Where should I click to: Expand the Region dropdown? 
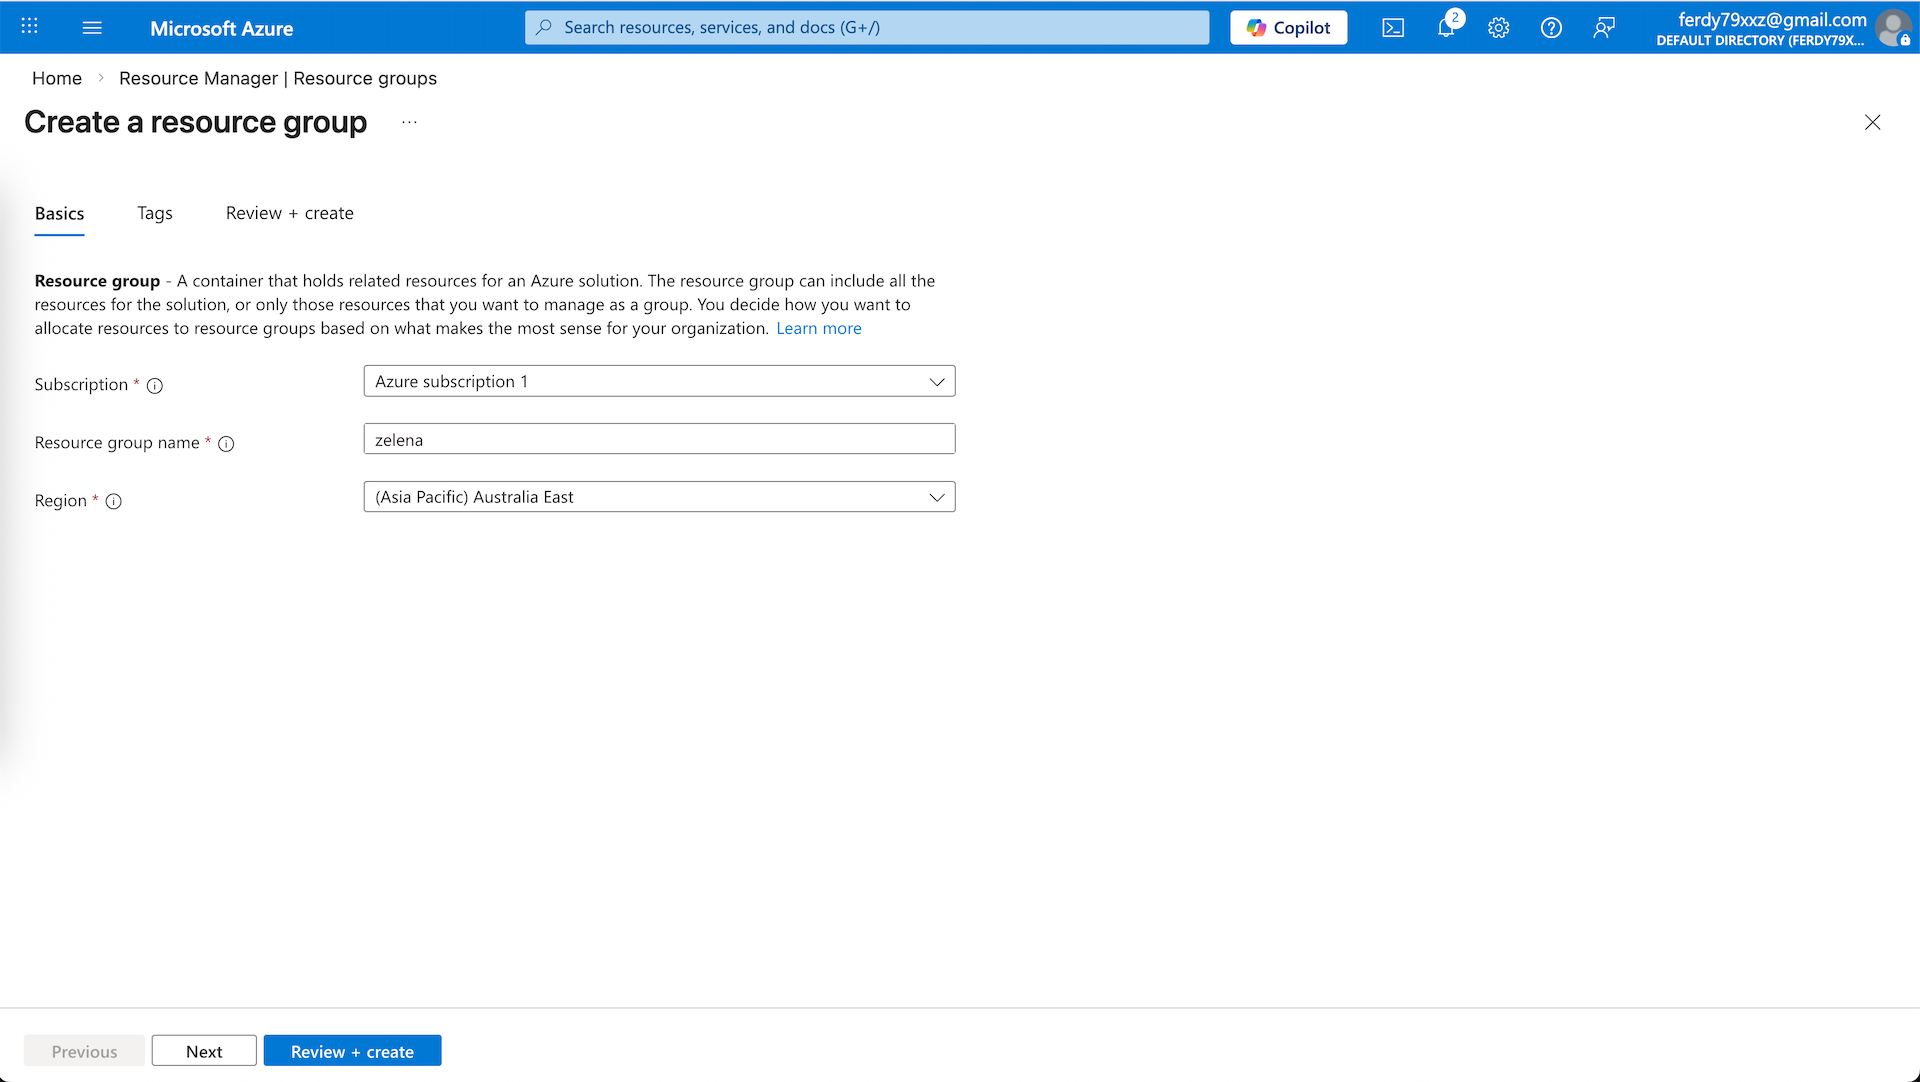[x=659, y=497]
